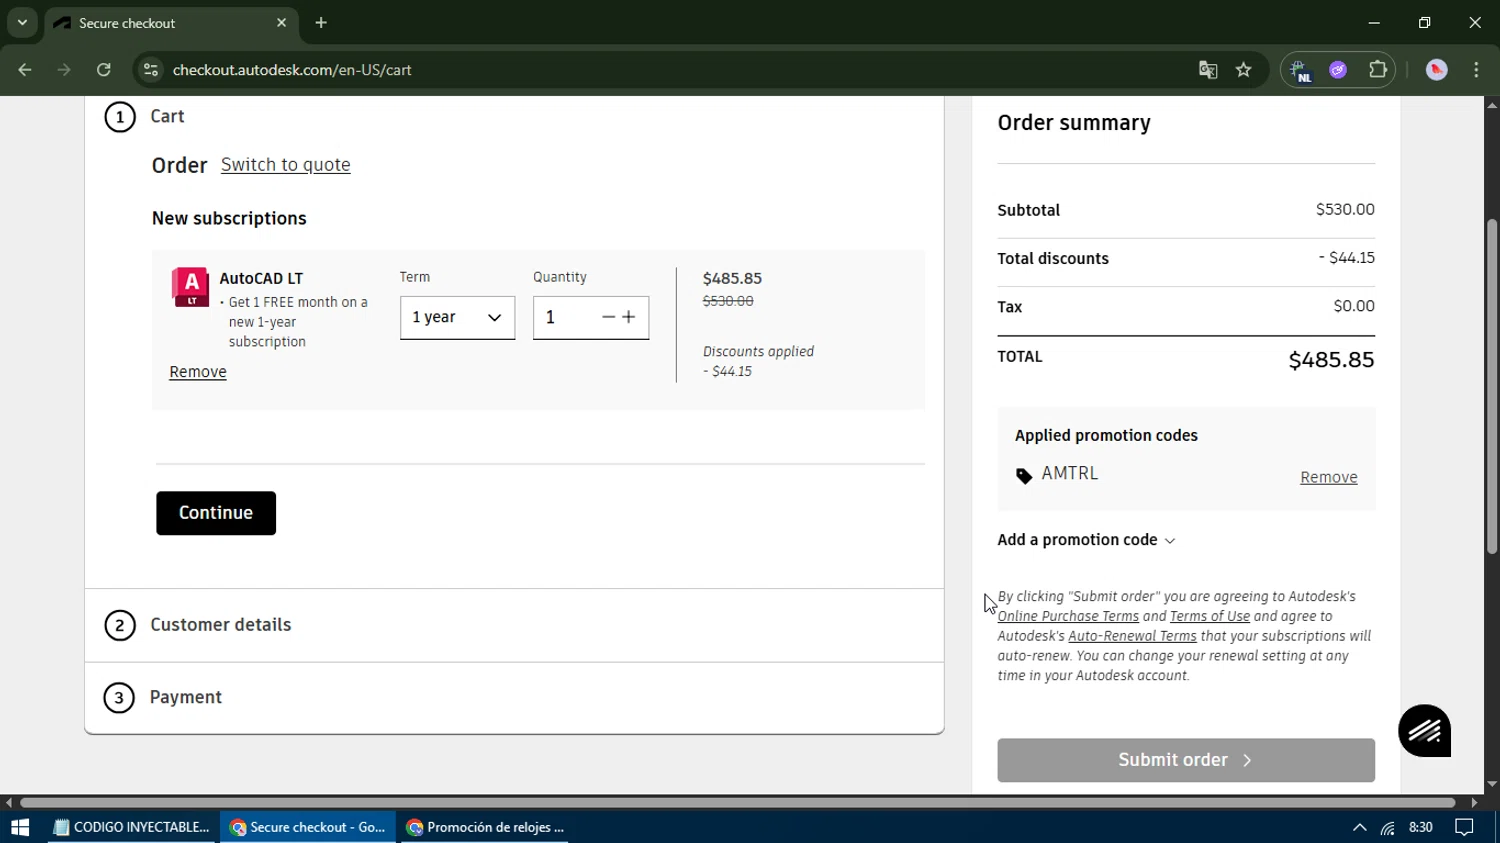The width and height of the screenshot is (1500, 843).
Task: Click the Chrome profile avatar icon
Action: [1437, 70]
